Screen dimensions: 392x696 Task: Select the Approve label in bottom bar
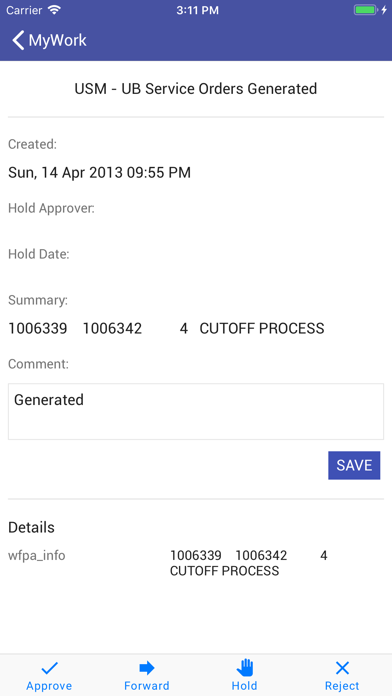(49, 686)
